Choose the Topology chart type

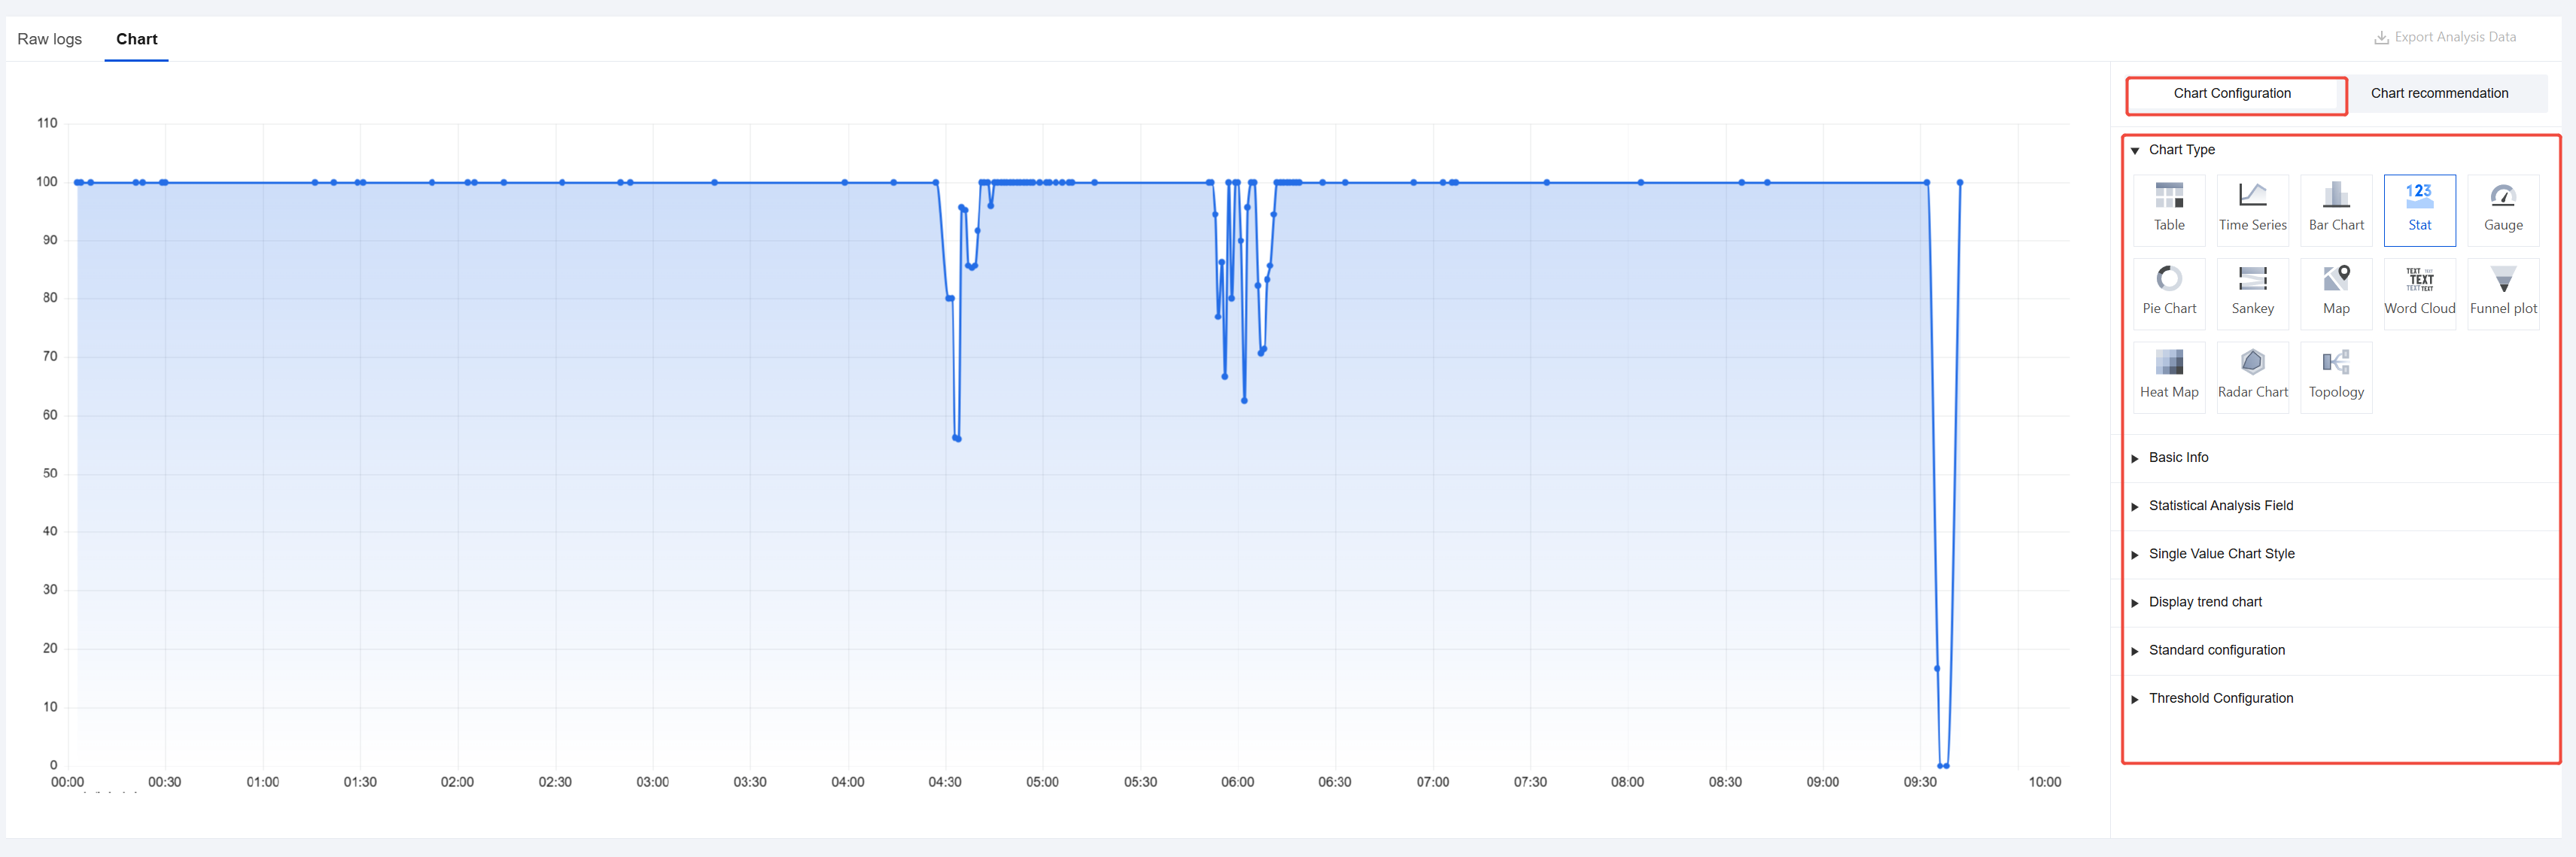coord(2335,376)
